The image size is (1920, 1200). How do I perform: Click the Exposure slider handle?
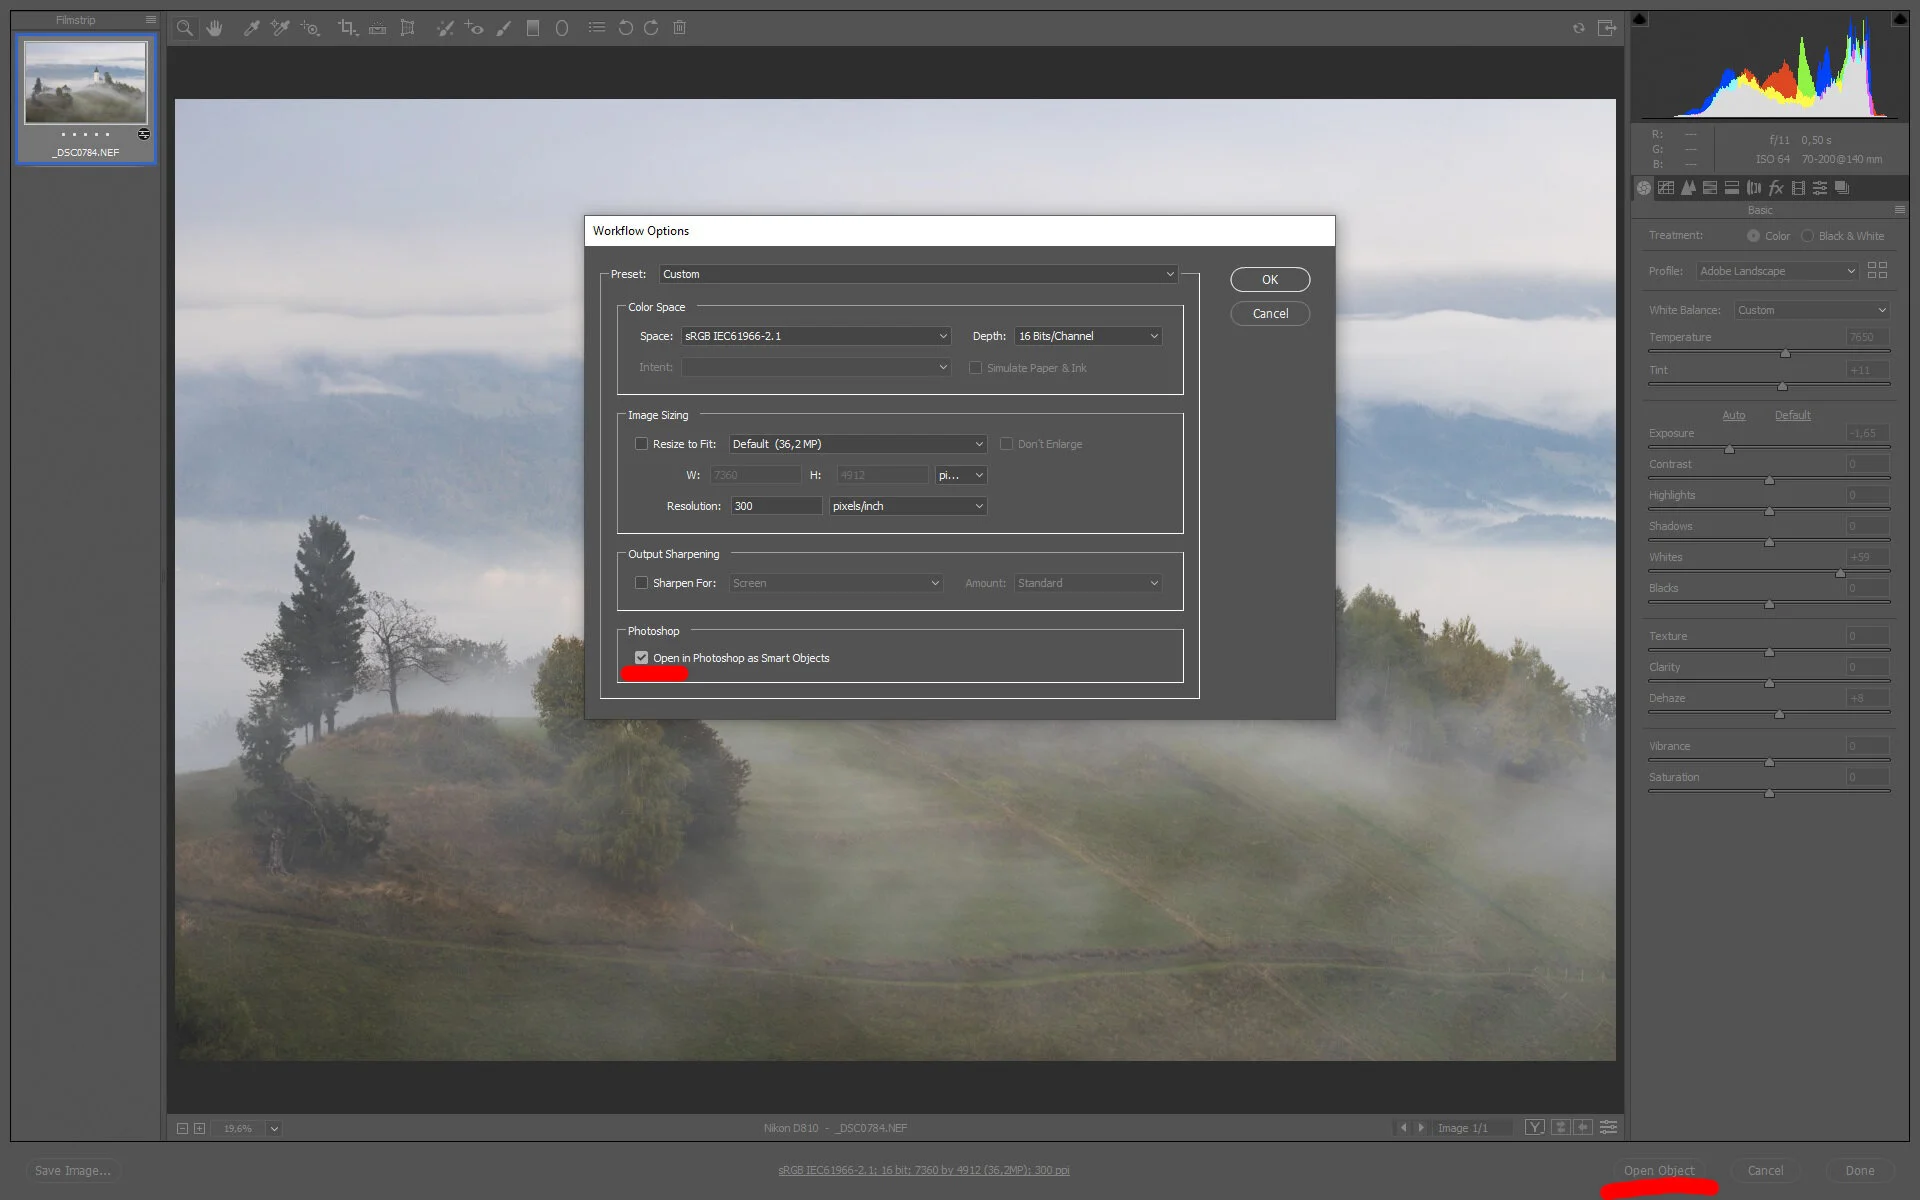click(x=1729, y=449)
